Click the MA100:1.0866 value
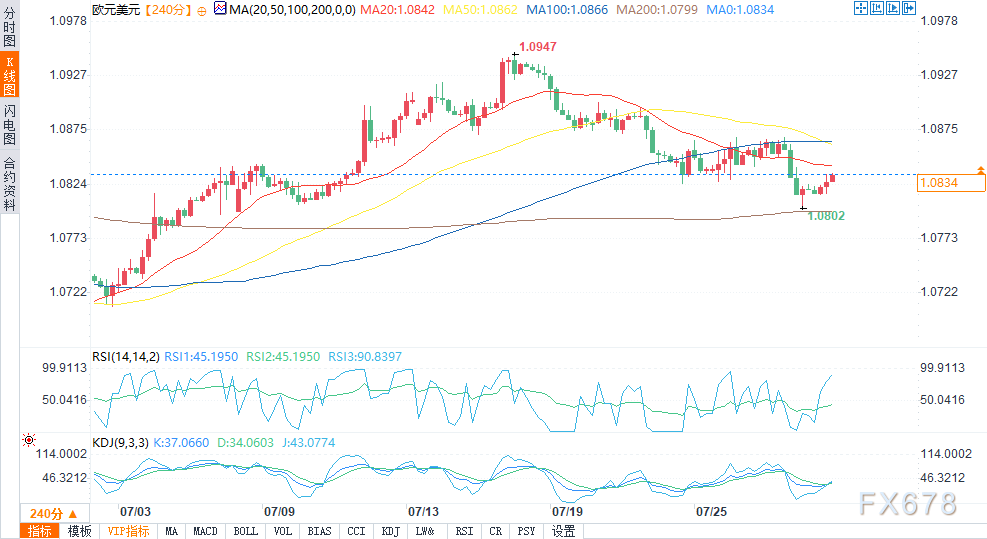 coord(567,9)
